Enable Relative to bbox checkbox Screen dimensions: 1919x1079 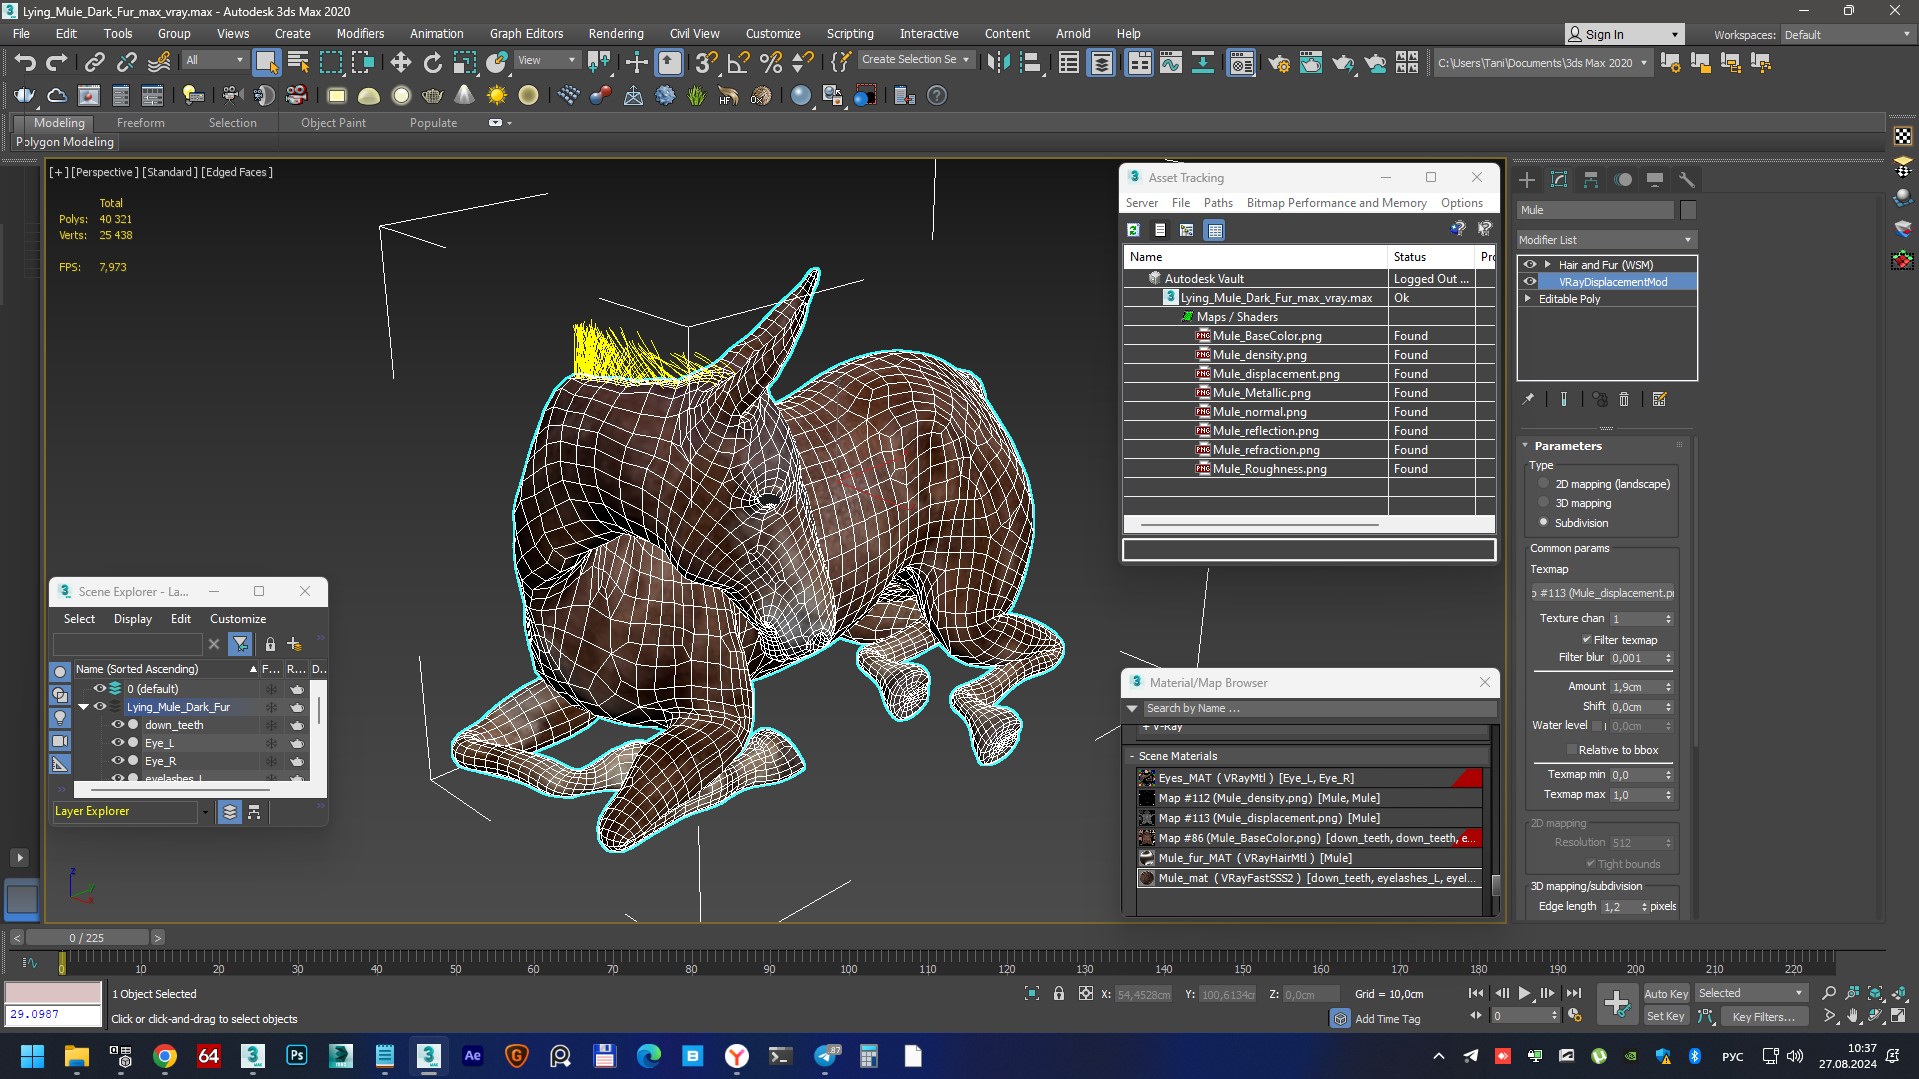coord(1571,750)
